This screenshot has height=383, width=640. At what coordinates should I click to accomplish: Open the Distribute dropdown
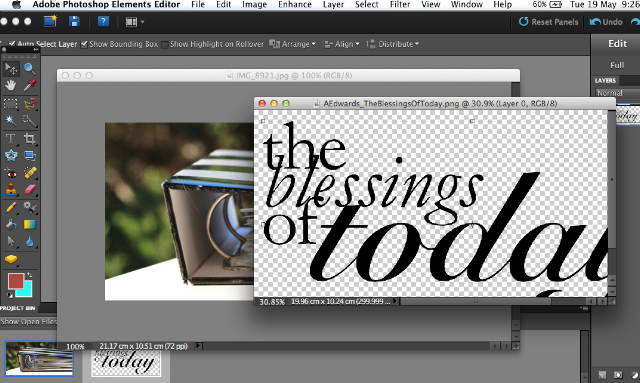point(393,44)
